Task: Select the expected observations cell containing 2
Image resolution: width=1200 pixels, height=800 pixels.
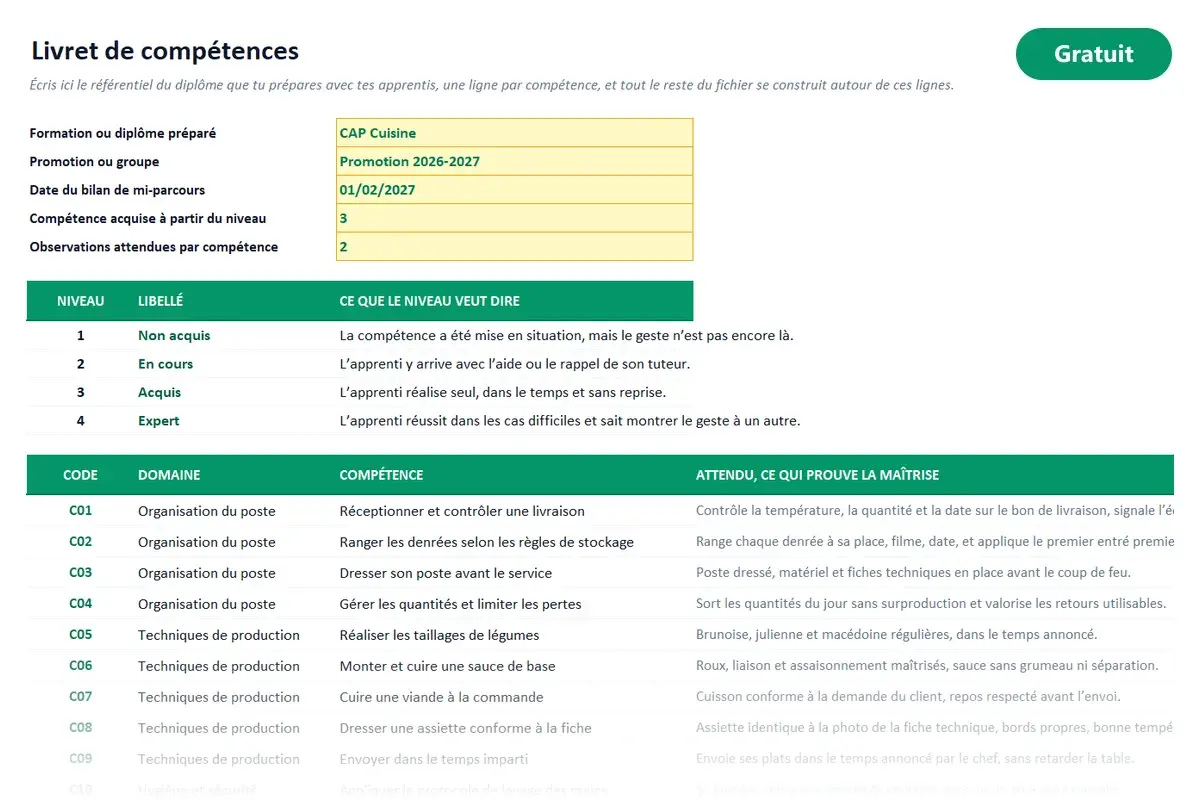Action: coord(514,246)
